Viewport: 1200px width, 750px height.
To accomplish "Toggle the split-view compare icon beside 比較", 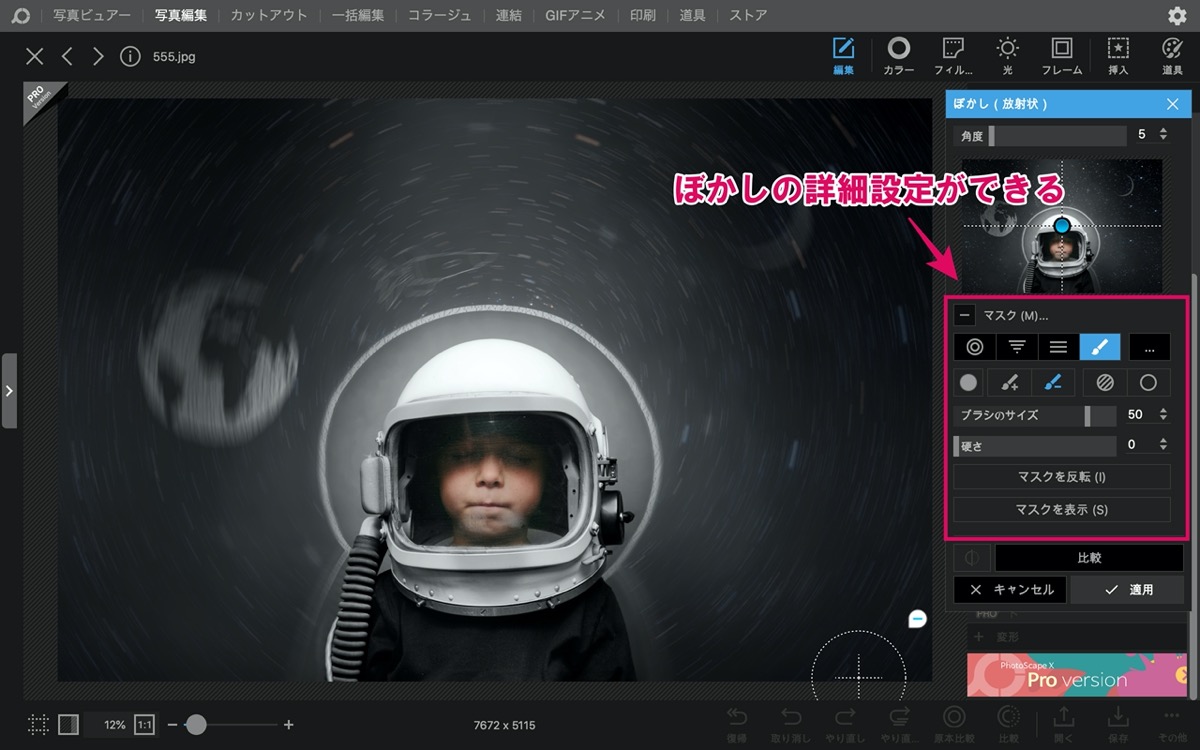I will click(x=972, y=558).
